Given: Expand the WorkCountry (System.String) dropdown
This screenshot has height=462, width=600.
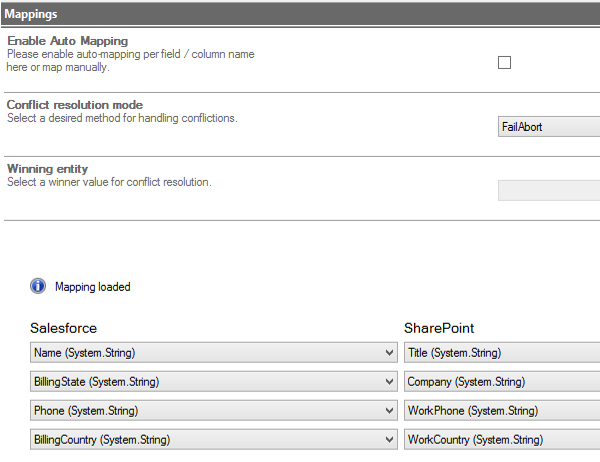Looking at the screenshot, I should click(502, 439).
